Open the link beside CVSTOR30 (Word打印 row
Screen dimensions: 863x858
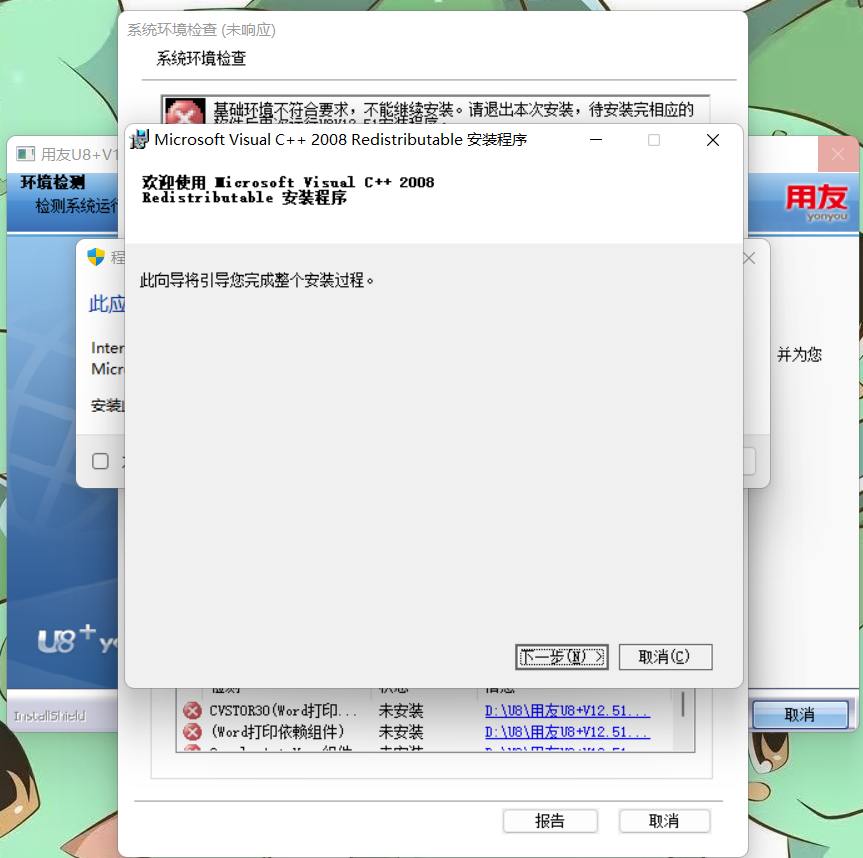point(567,711)
